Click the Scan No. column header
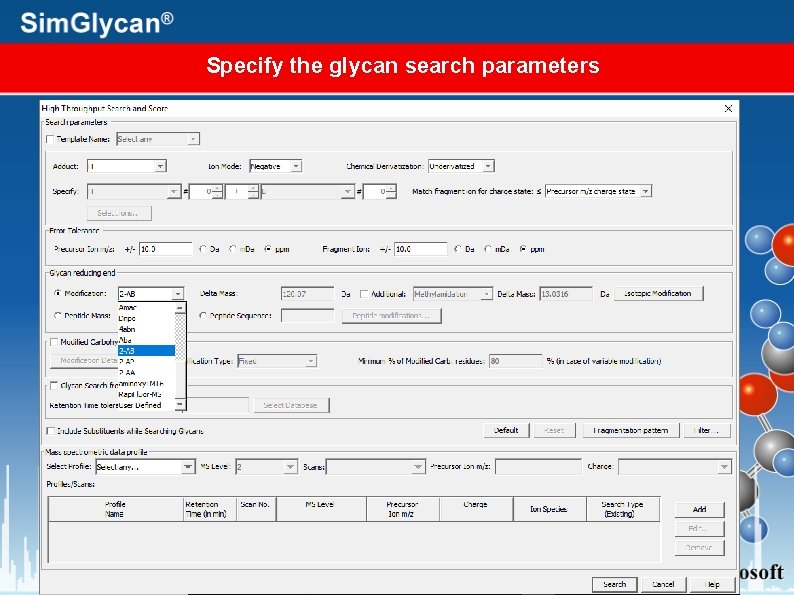This screenshot has height=595, width=794. [257, 509]
